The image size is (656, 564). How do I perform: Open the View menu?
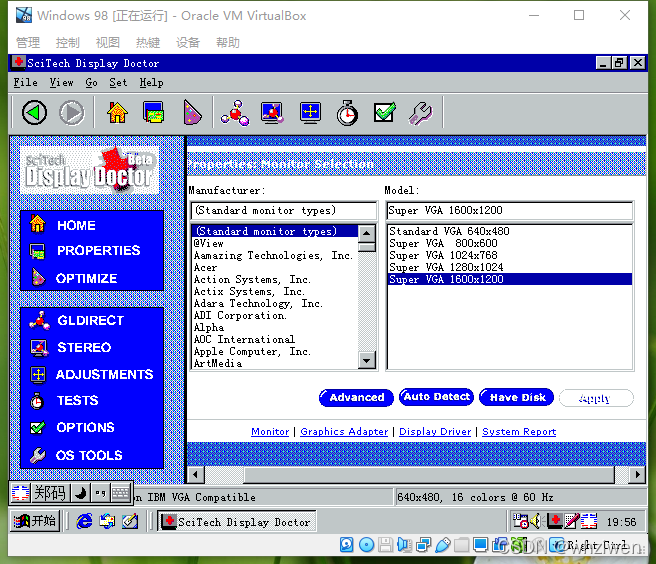tap(62, 82)
